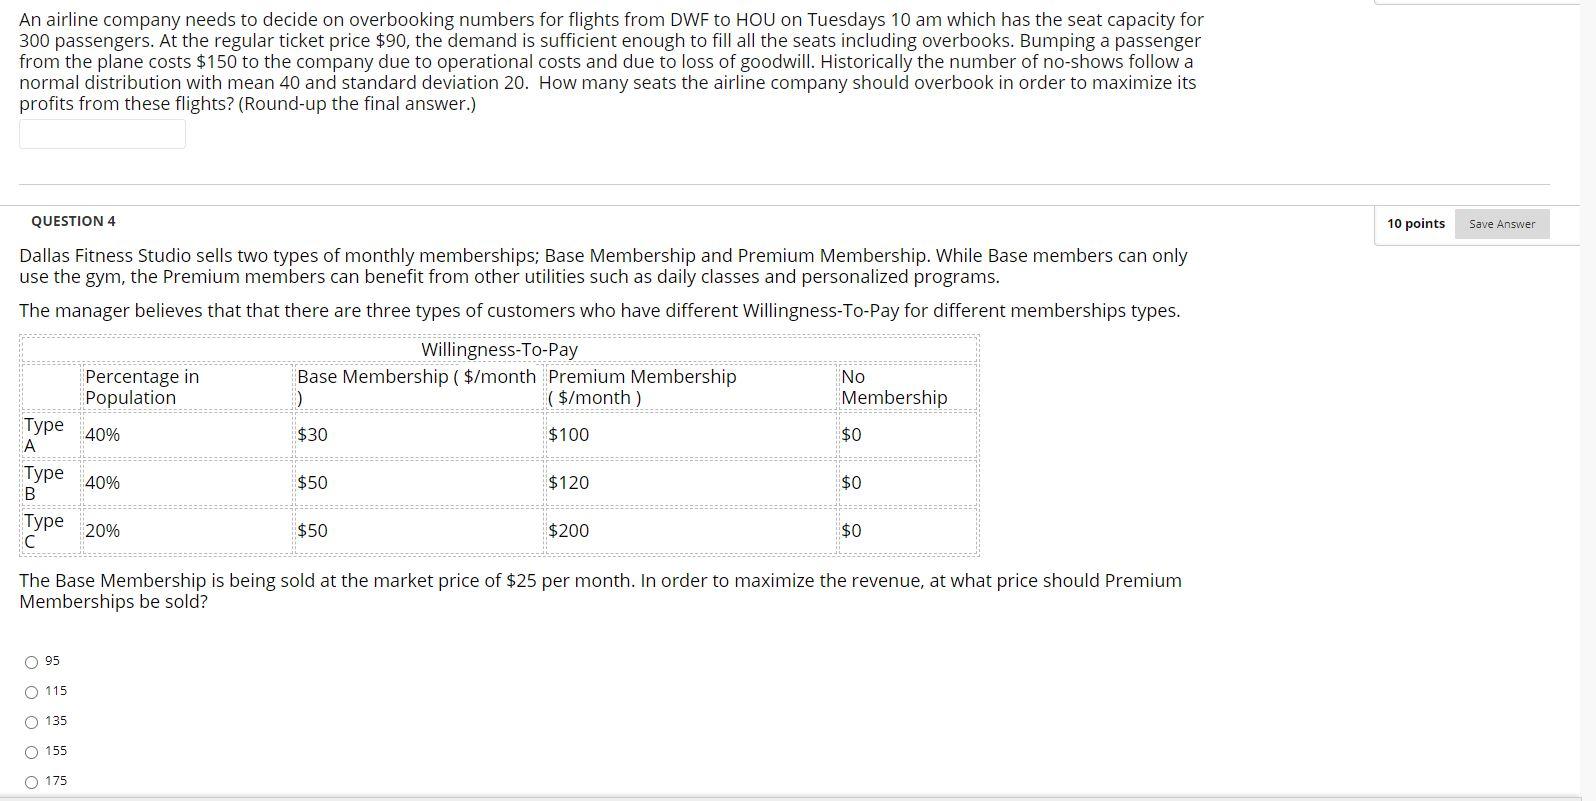Click the Premium Membership column header
The height and width of the screenshot is (801, 1596).
pos(642,387)
